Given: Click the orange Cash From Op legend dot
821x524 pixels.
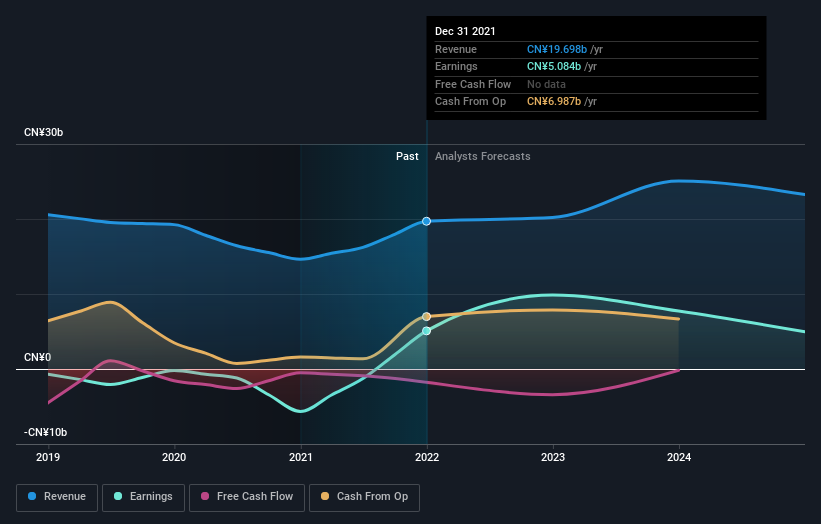Looking at the screenshot, I should [325, 496].
